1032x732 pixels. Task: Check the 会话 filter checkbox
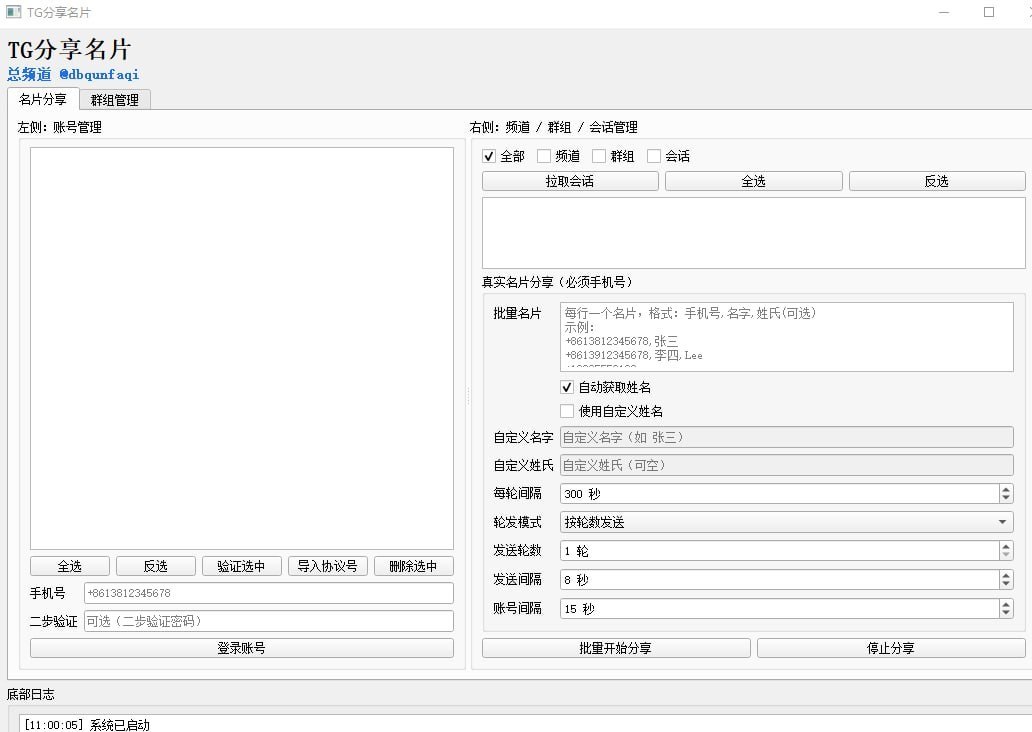[654, 156]
